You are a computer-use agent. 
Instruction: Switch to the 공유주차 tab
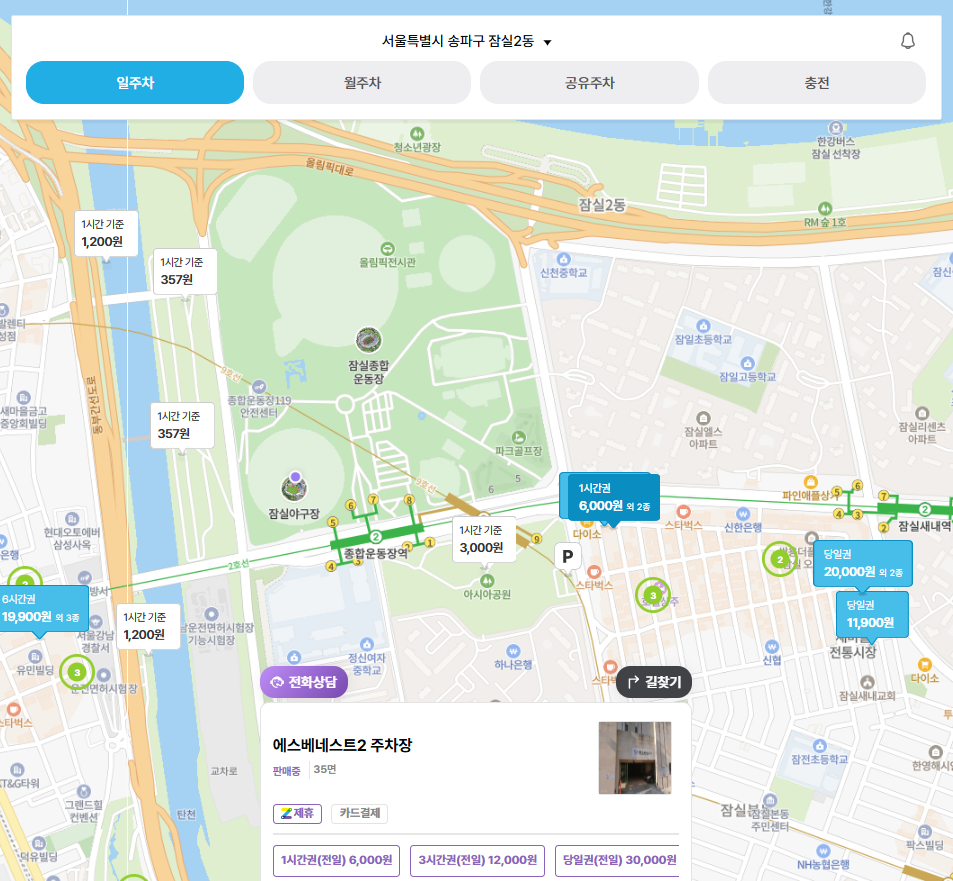click(590, 83)
